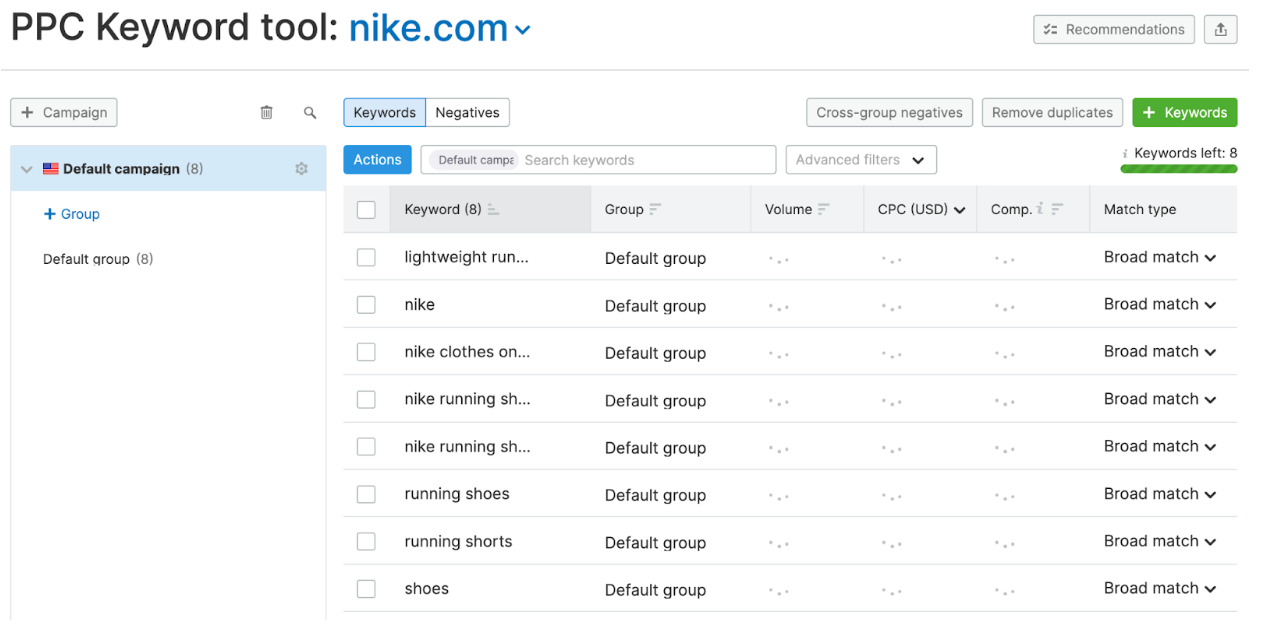Click Remove duplicates
This screenshot has height=642, width=1274.
point(1052,112)
